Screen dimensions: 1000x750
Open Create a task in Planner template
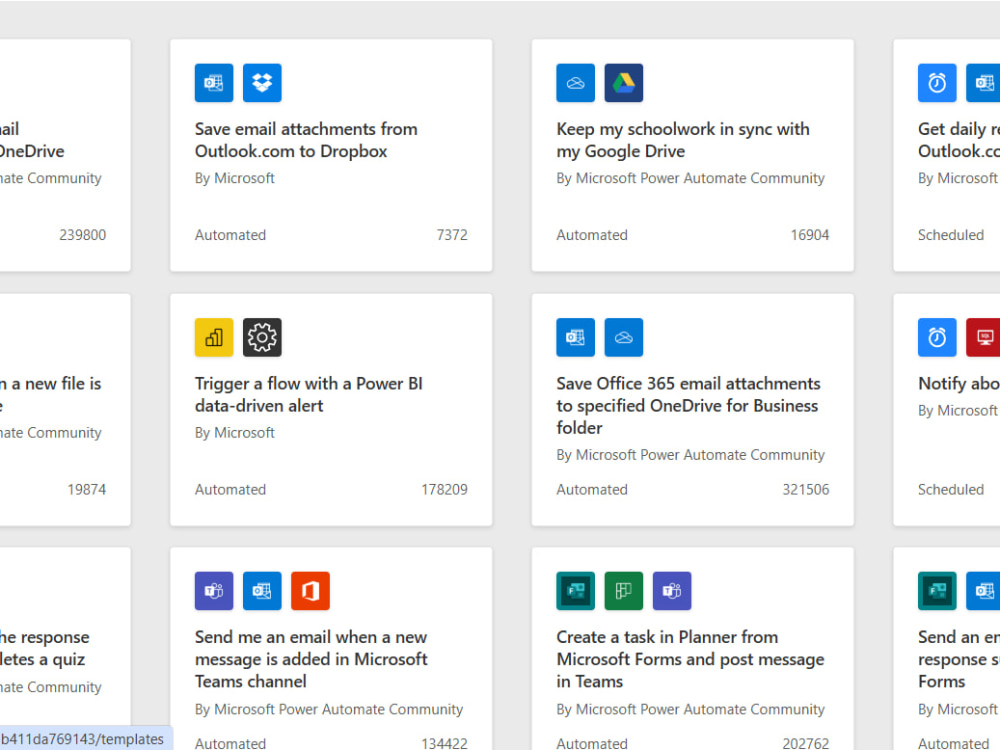(x=690, y=659)
